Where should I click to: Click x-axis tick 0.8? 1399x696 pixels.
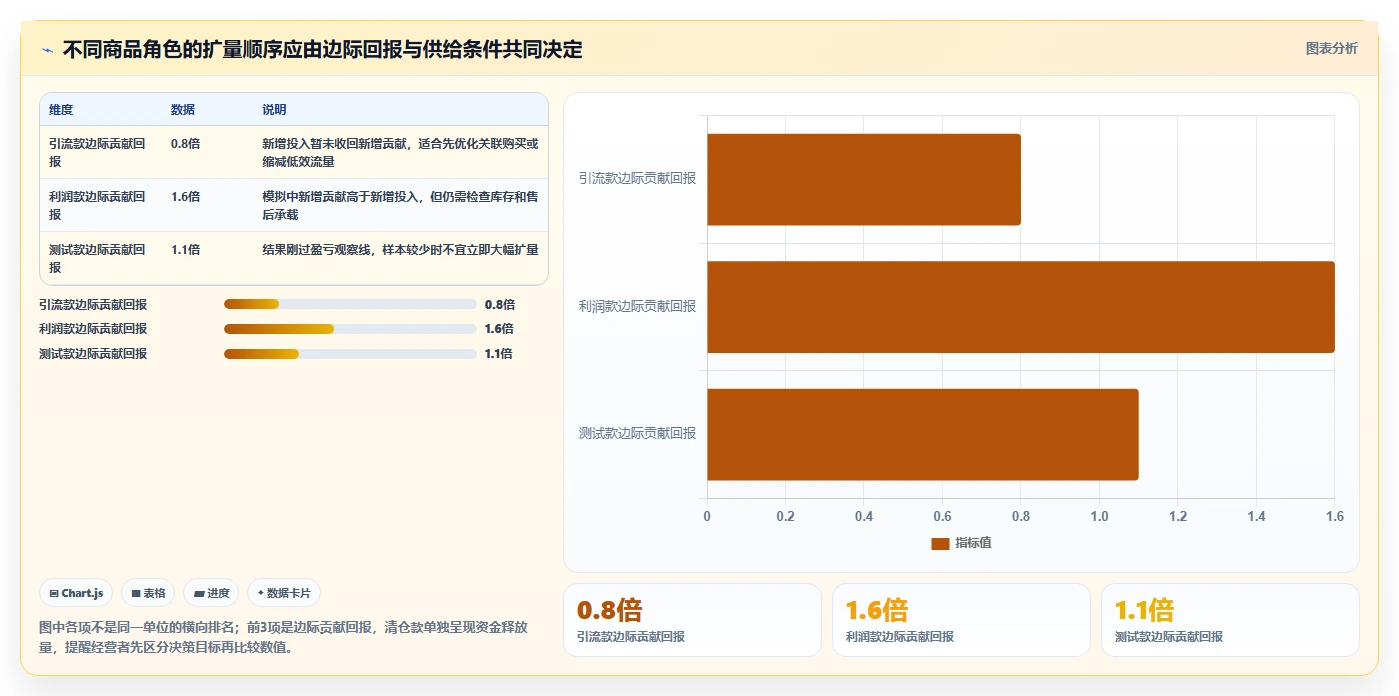1021,517
